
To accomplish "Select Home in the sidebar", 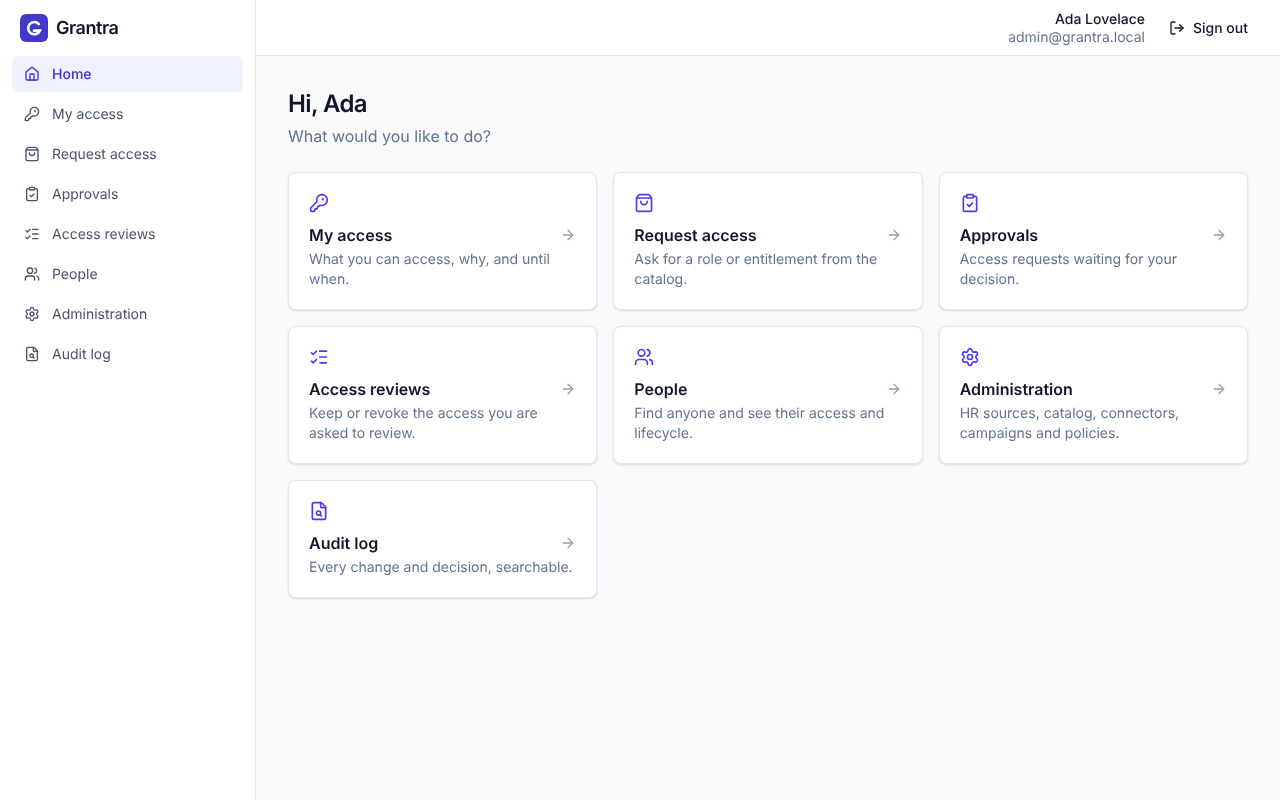I will pos(127,74).
